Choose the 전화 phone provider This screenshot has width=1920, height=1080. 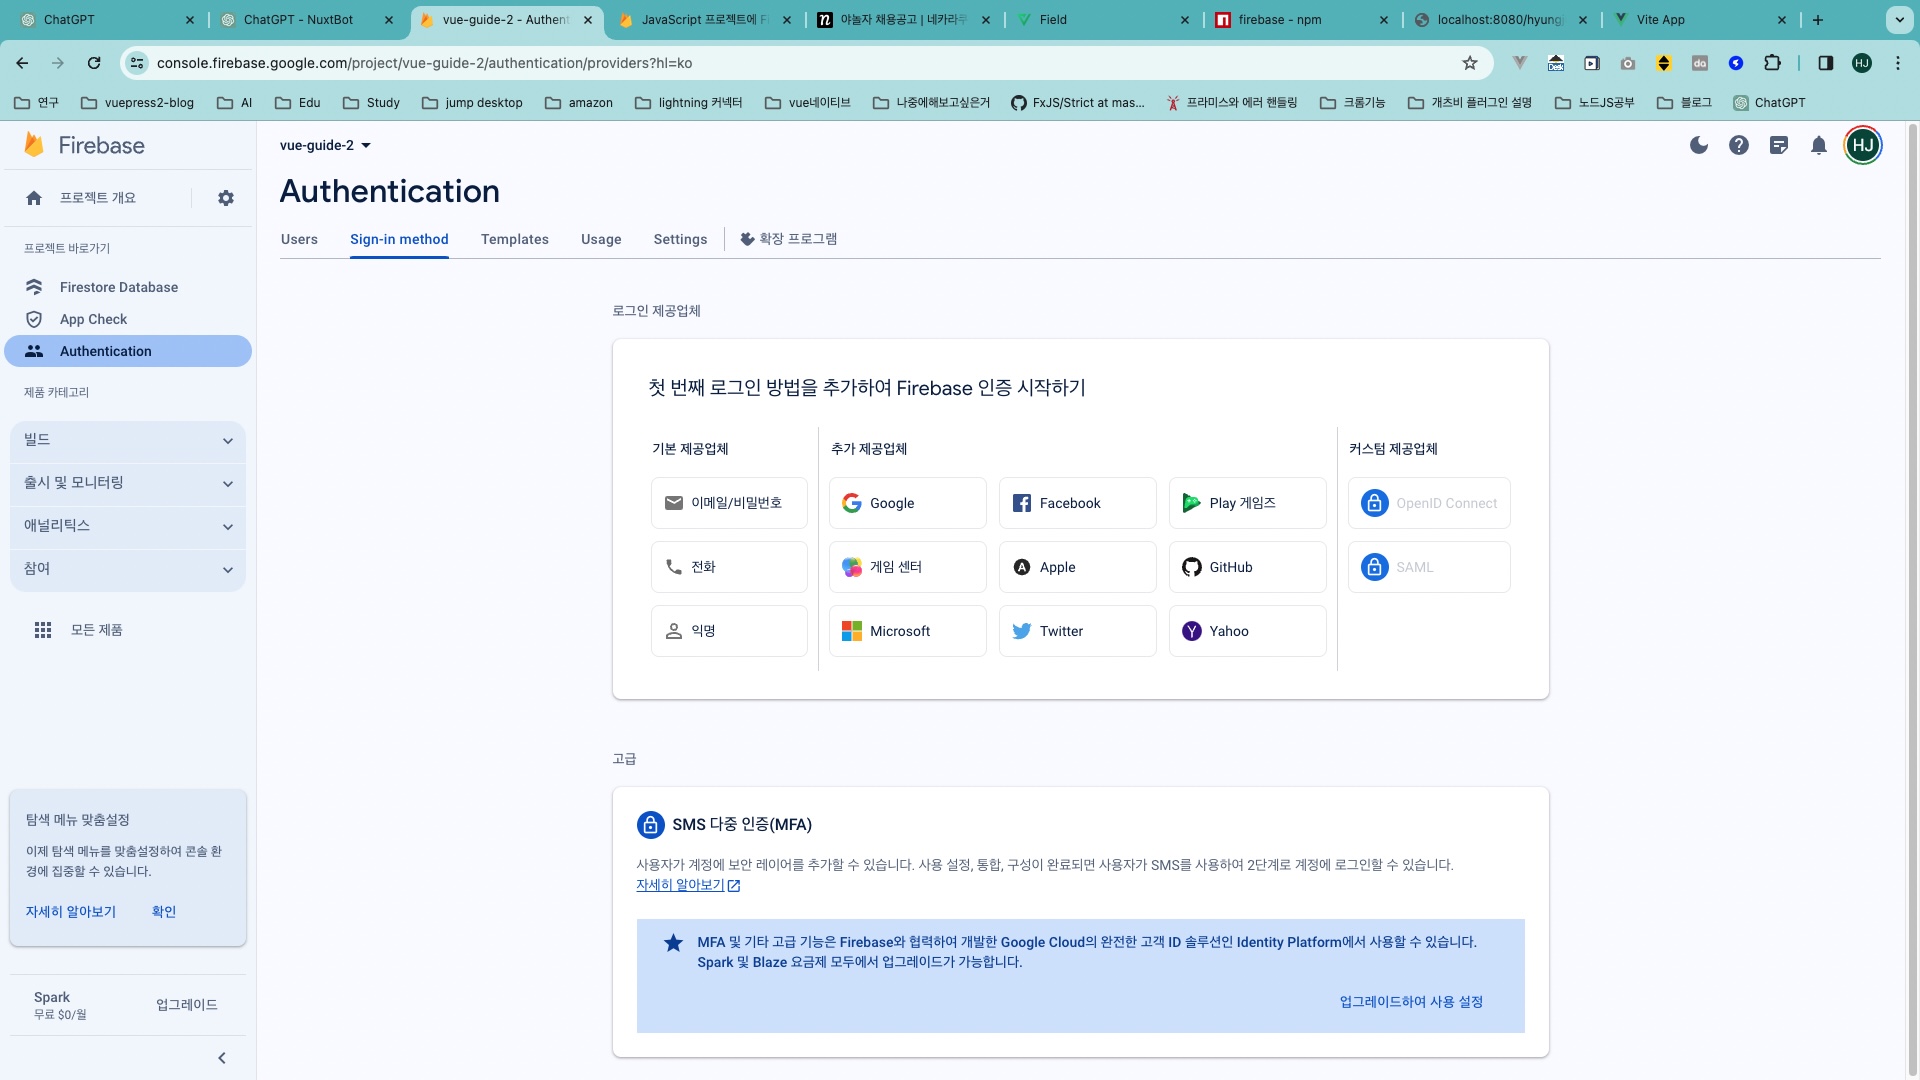click(x=729, y=567)
